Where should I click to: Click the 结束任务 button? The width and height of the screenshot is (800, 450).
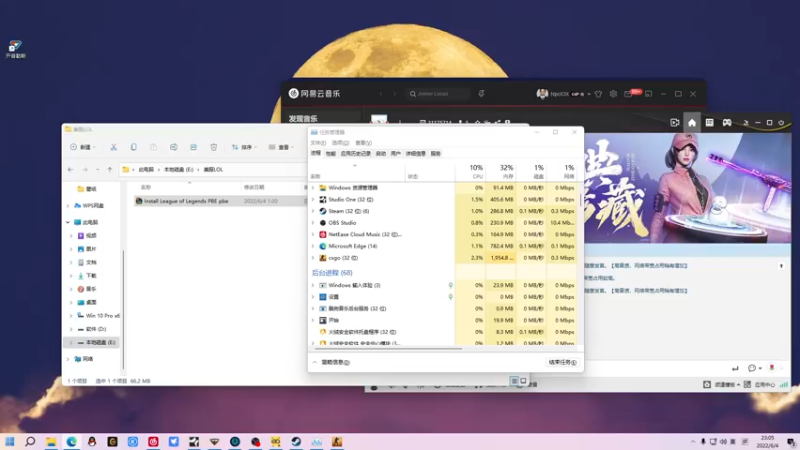[562, 362]
